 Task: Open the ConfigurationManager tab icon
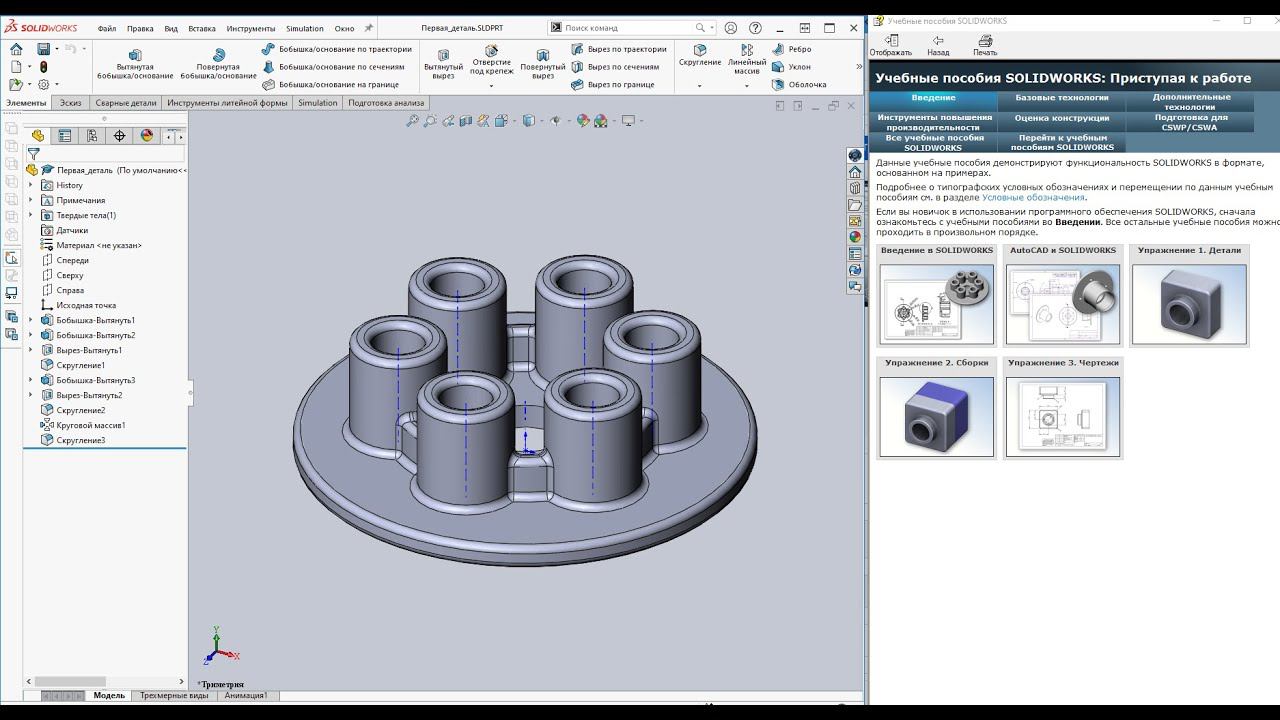coord(92,136)
